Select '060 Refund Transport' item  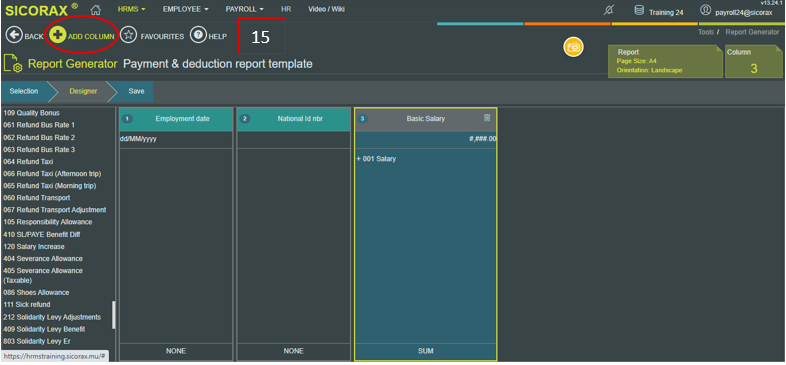point(37,198)
